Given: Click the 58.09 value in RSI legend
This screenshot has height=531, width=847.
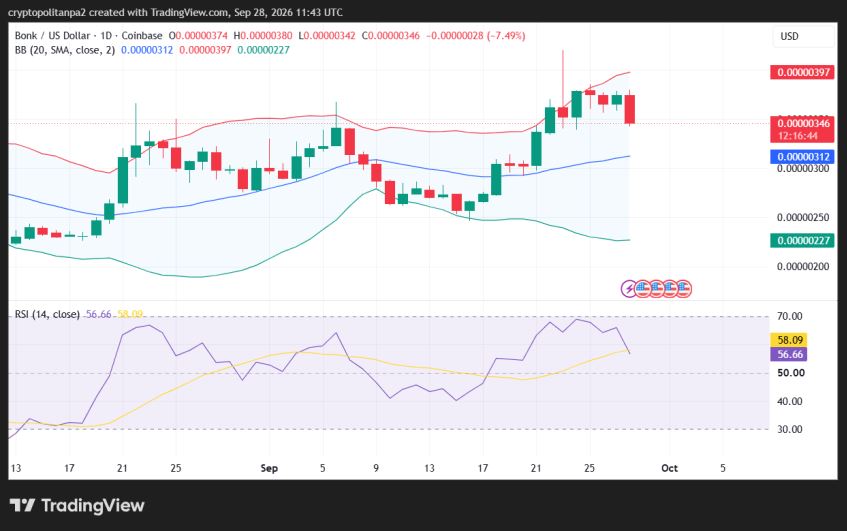Looking at the screenshot, I should (x=130, y=314).
